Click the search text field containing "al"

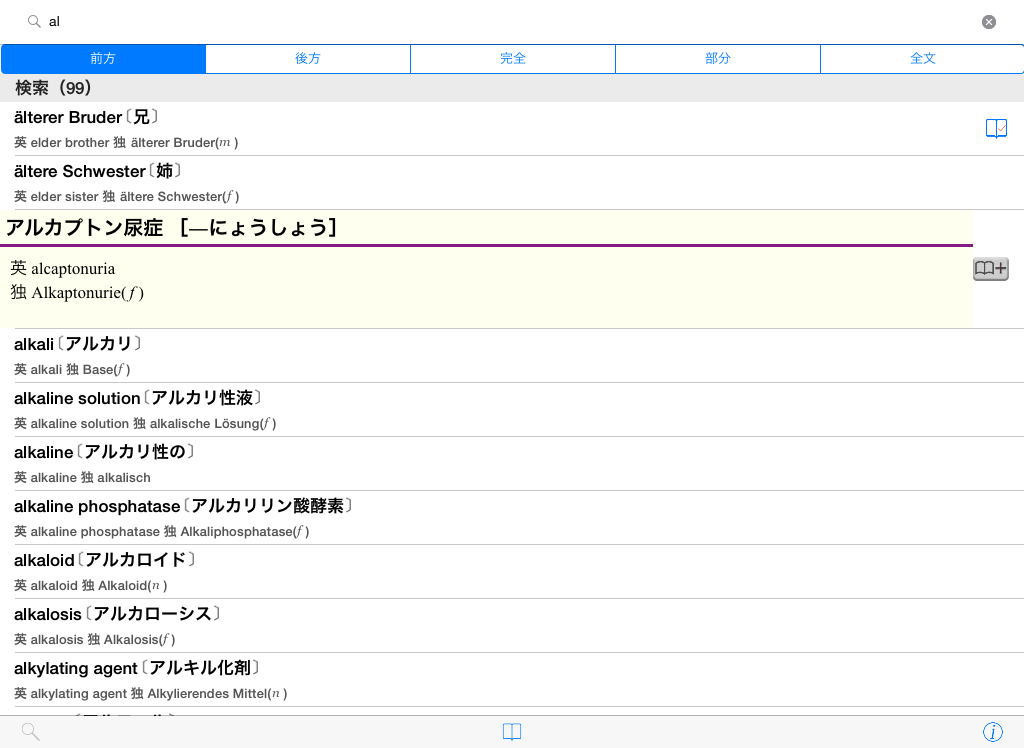point(500,22)
